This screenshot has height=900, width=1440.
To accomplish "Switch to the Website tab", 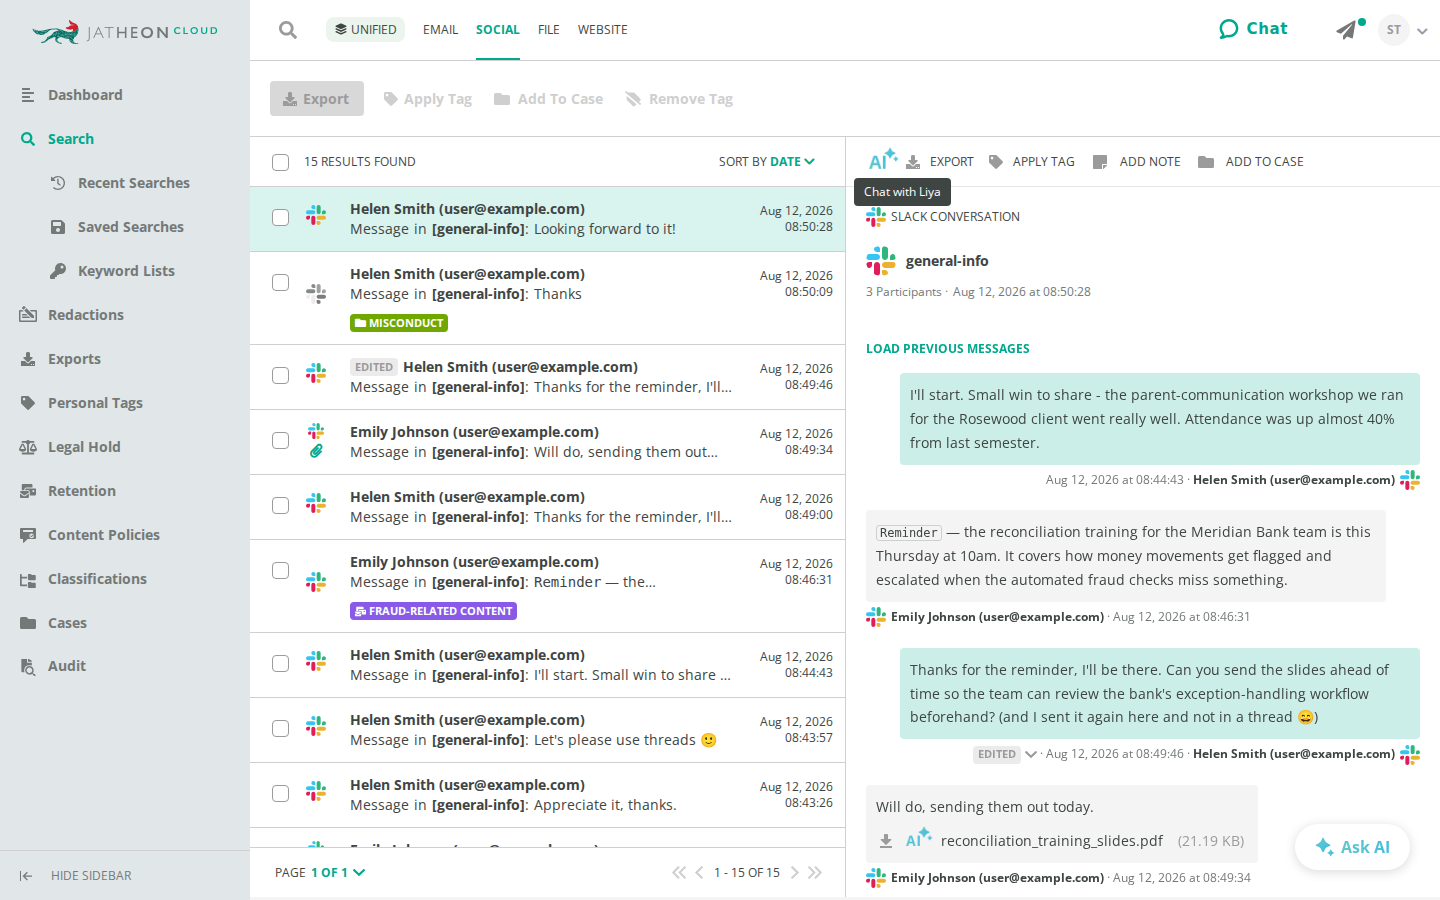I will pos(603,30).
